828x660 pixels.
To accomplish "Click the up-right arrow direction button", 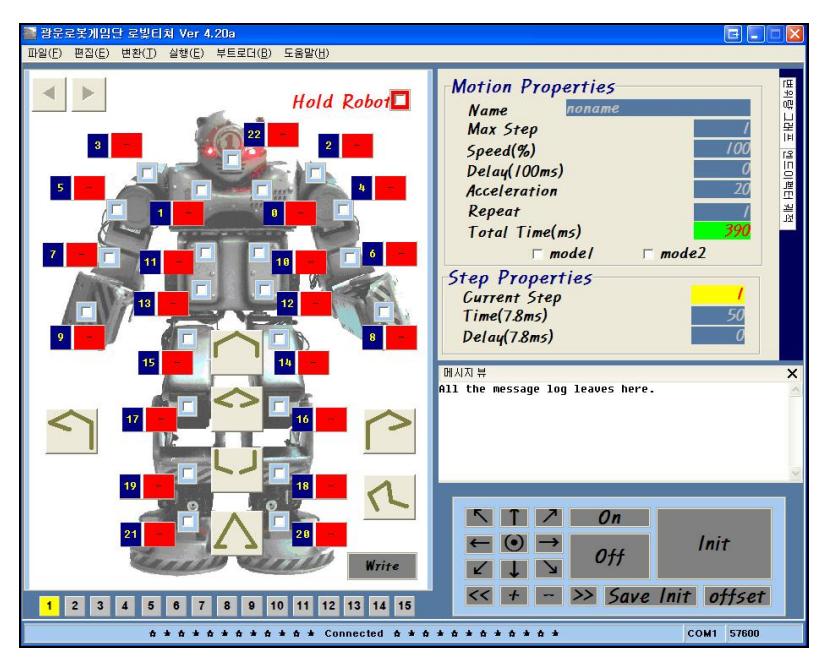I will point(549,517).
